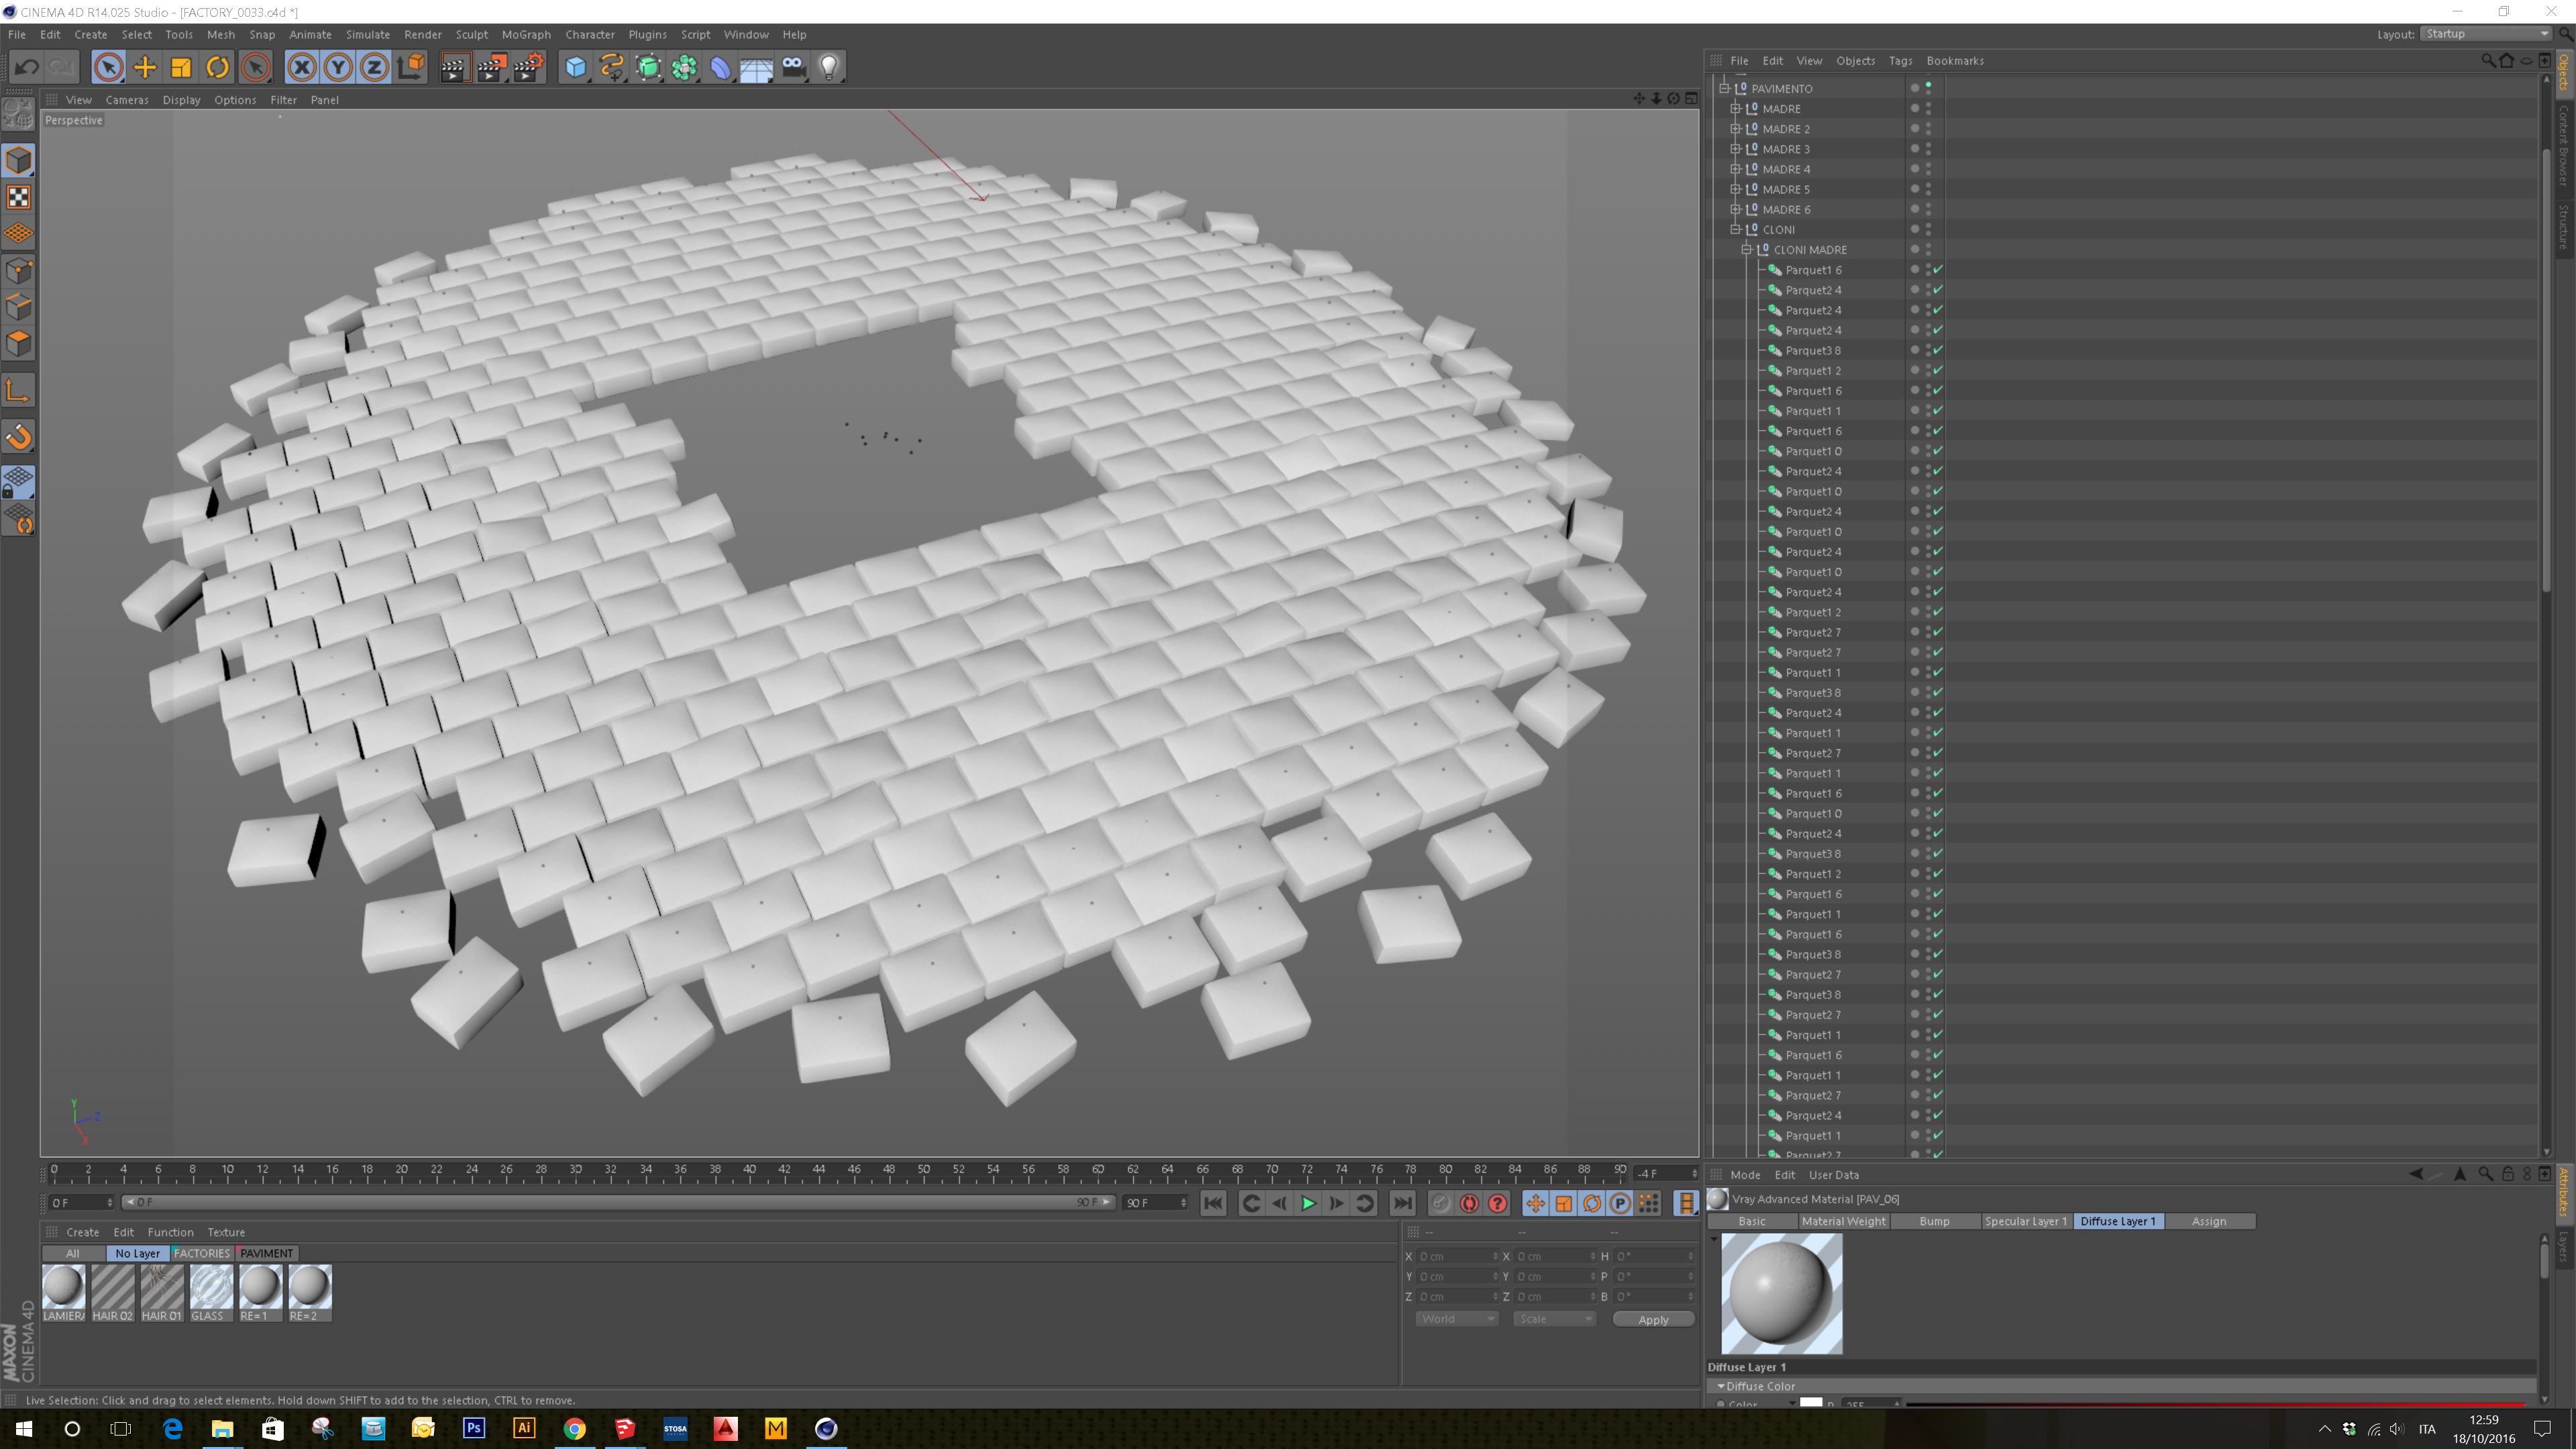Select the Rotate tool
This screenshot has height=1449, width=2576.
(217, 68)
